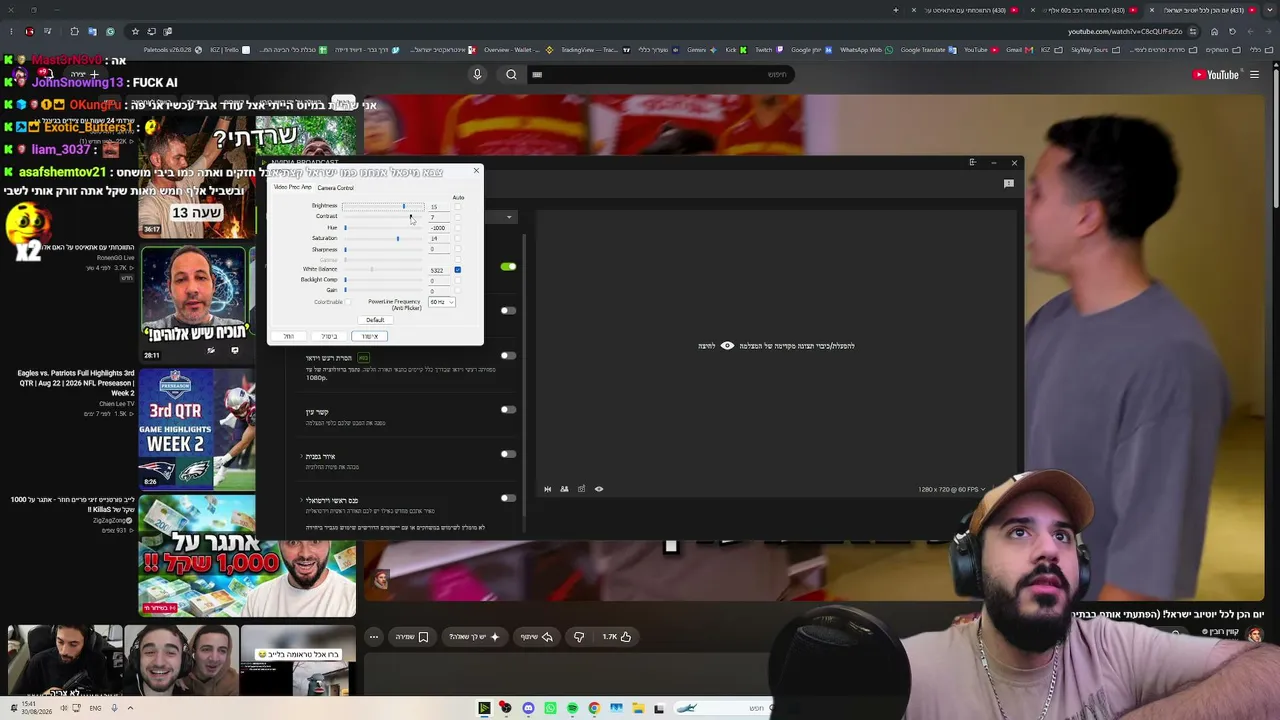1280x720 pixels.
Task: Close the camera properties dialog
Action: (x=476, y=171)
